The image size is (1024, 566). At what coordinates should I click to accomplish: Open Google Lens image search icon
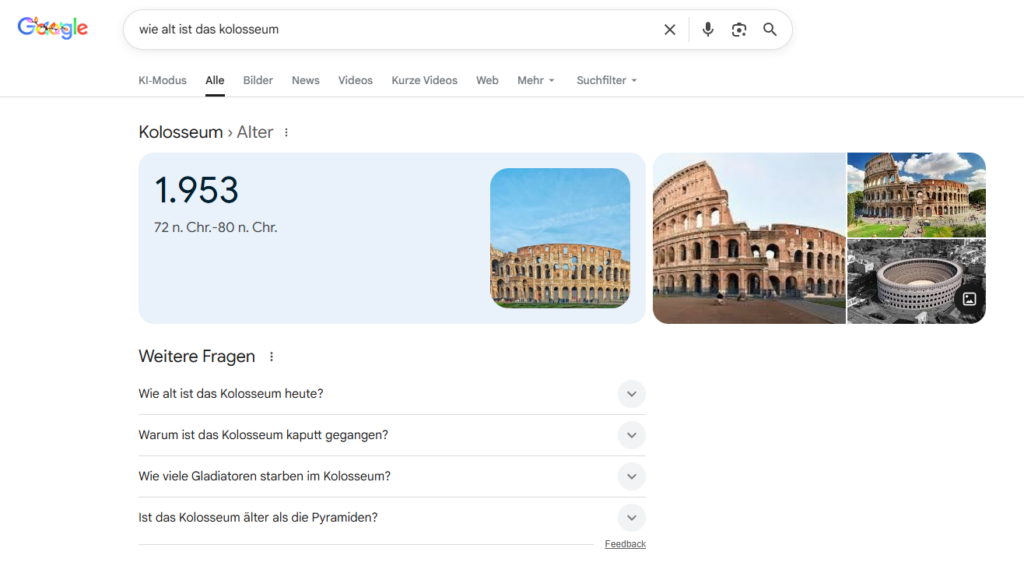pos(739,30)
